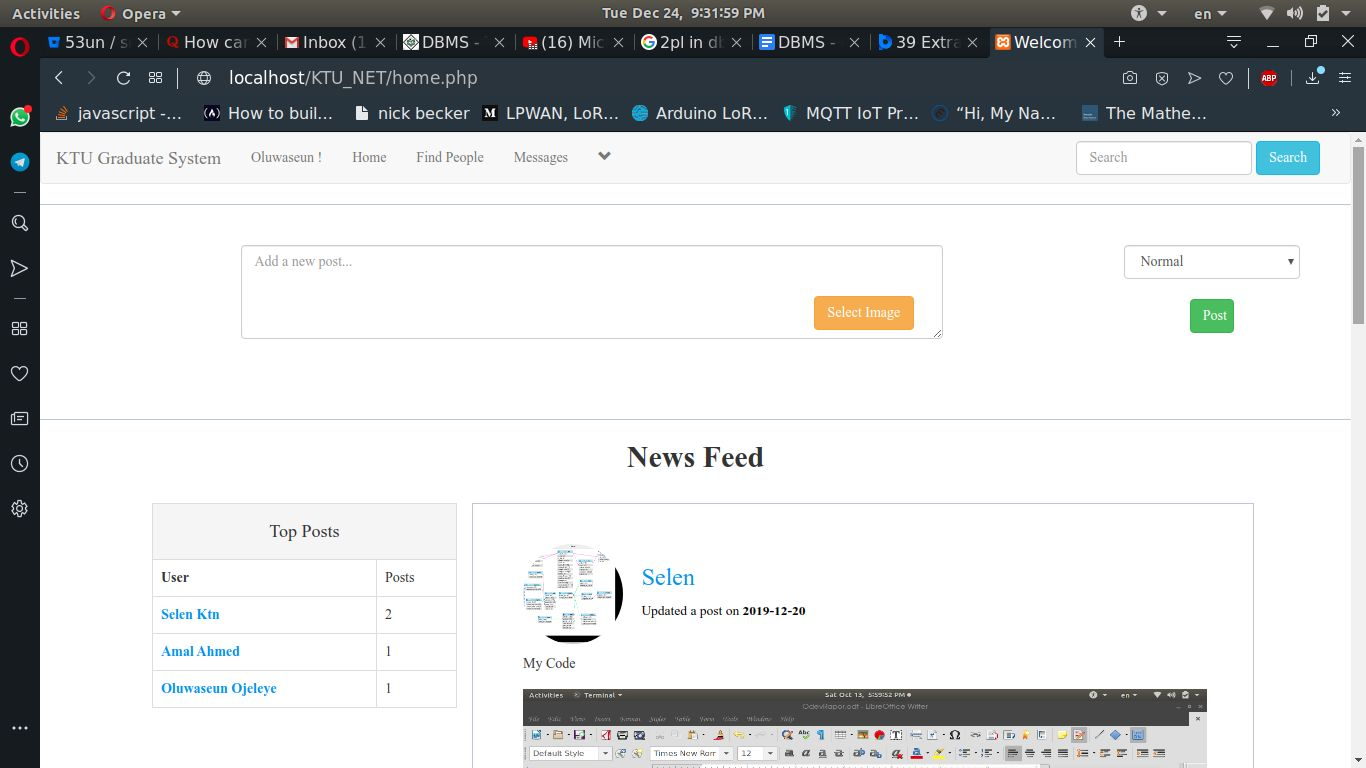Open a new tab with plus button
1366x768 pixels.
tap(1119, 42)
